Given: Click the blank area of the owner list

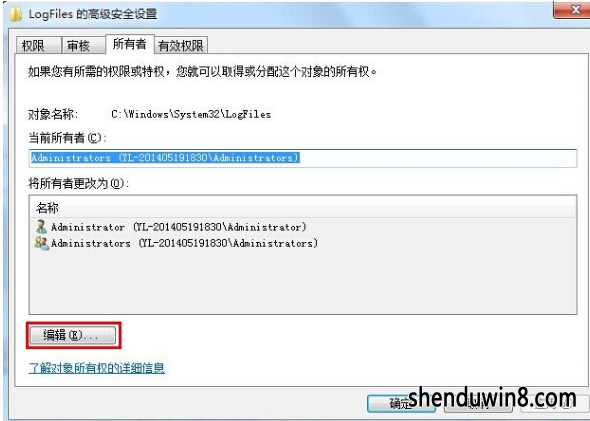Looking at the screenshot, I should pyautogui.click(x=303, y=282).
